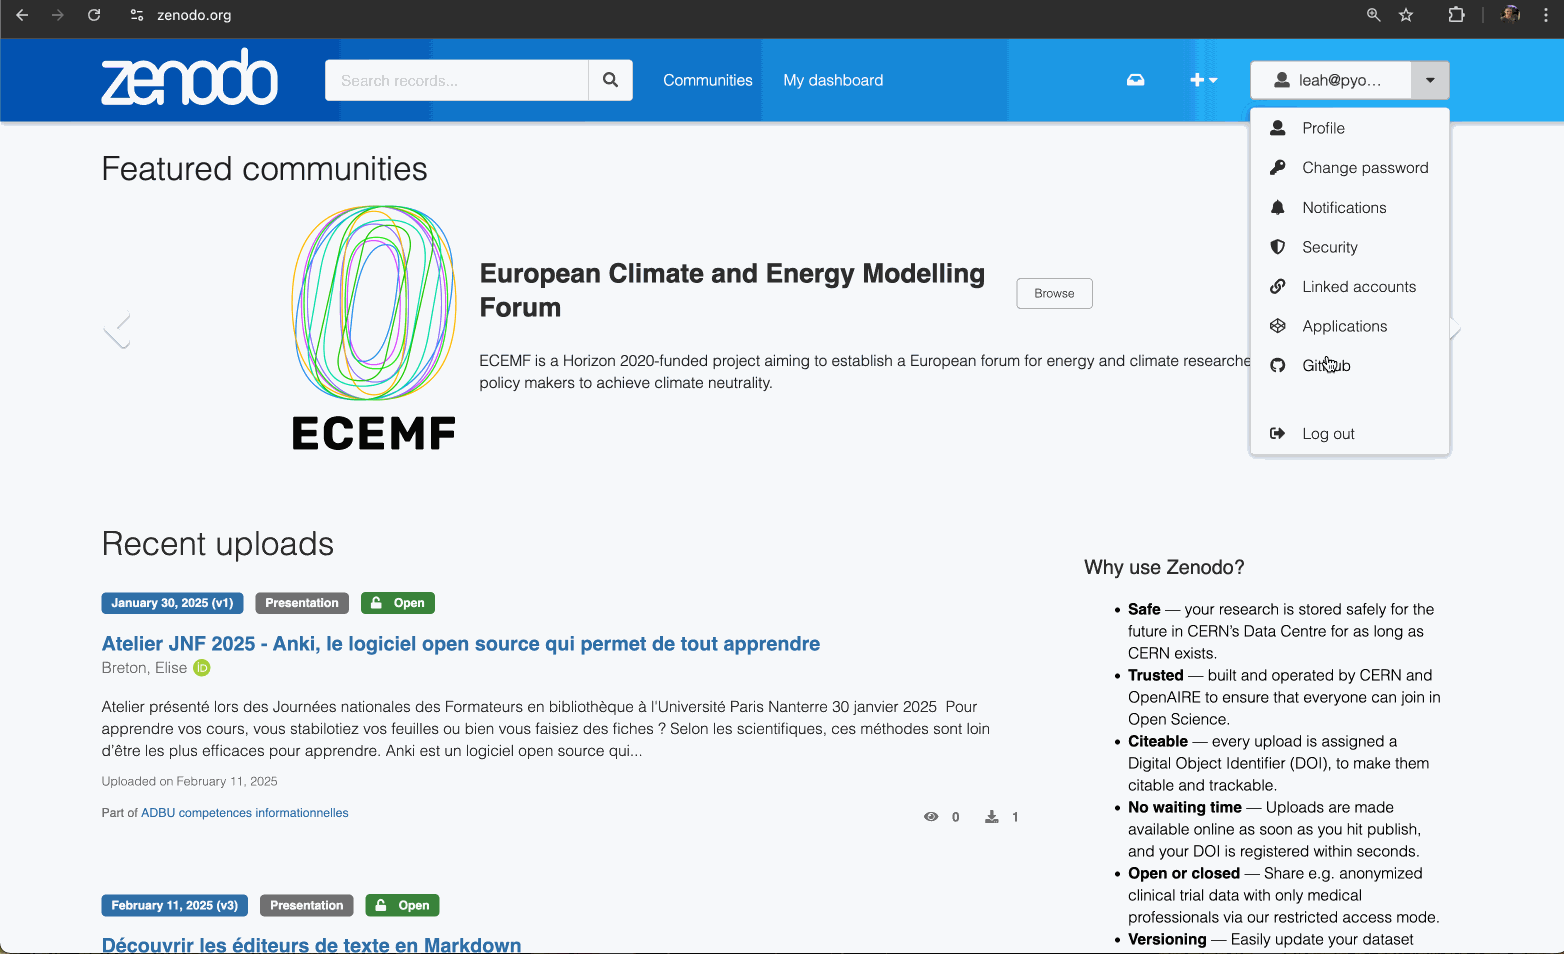Image resolution: width=1564 pixels, height=954 pixels.
Task: Click the search magnifier button
Action: 610,80
